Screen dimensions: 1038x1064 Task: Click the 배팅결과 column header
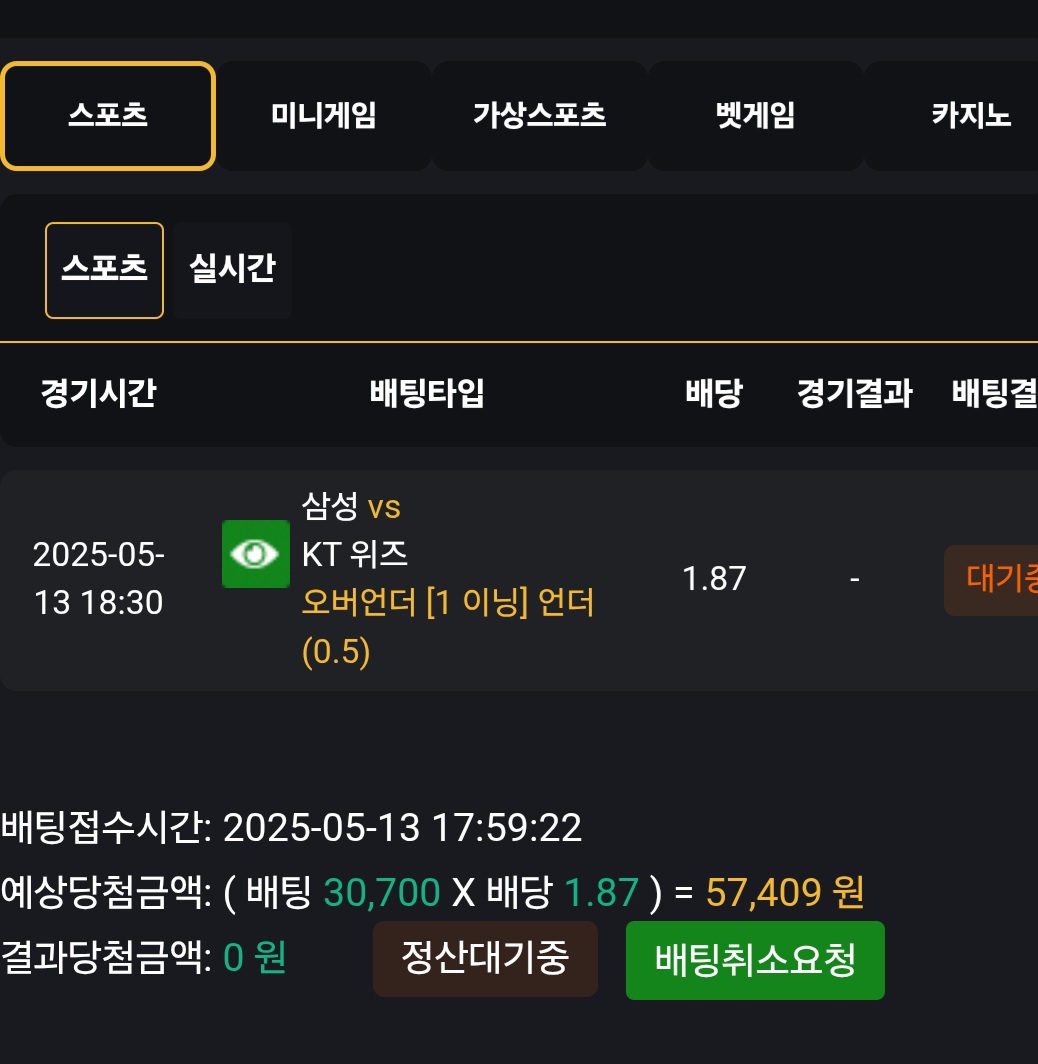point(995,393)
